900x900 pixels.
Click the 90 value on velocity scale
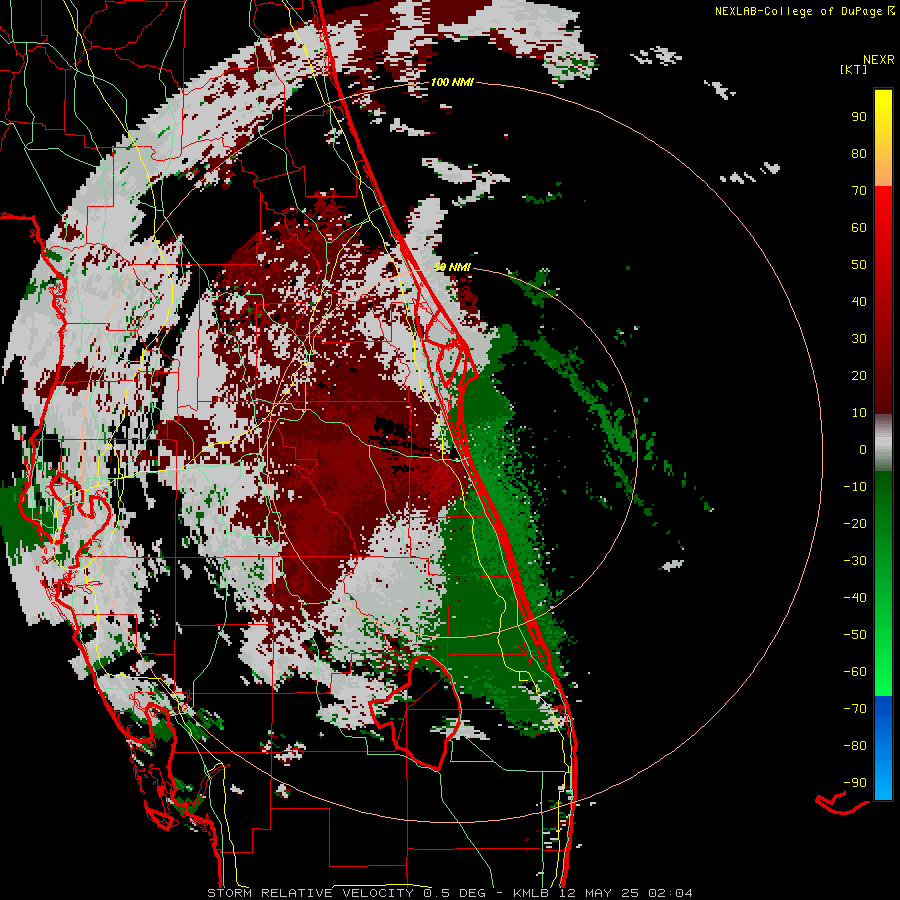pyautogui.click(x=859, y=117)
